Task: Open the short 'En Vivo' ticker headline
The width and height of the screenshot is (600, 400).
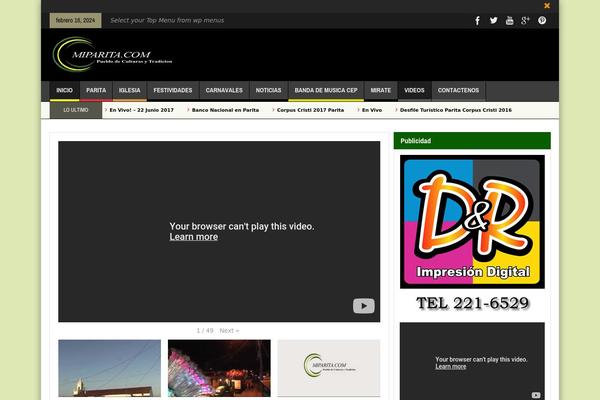Action: 372,110
